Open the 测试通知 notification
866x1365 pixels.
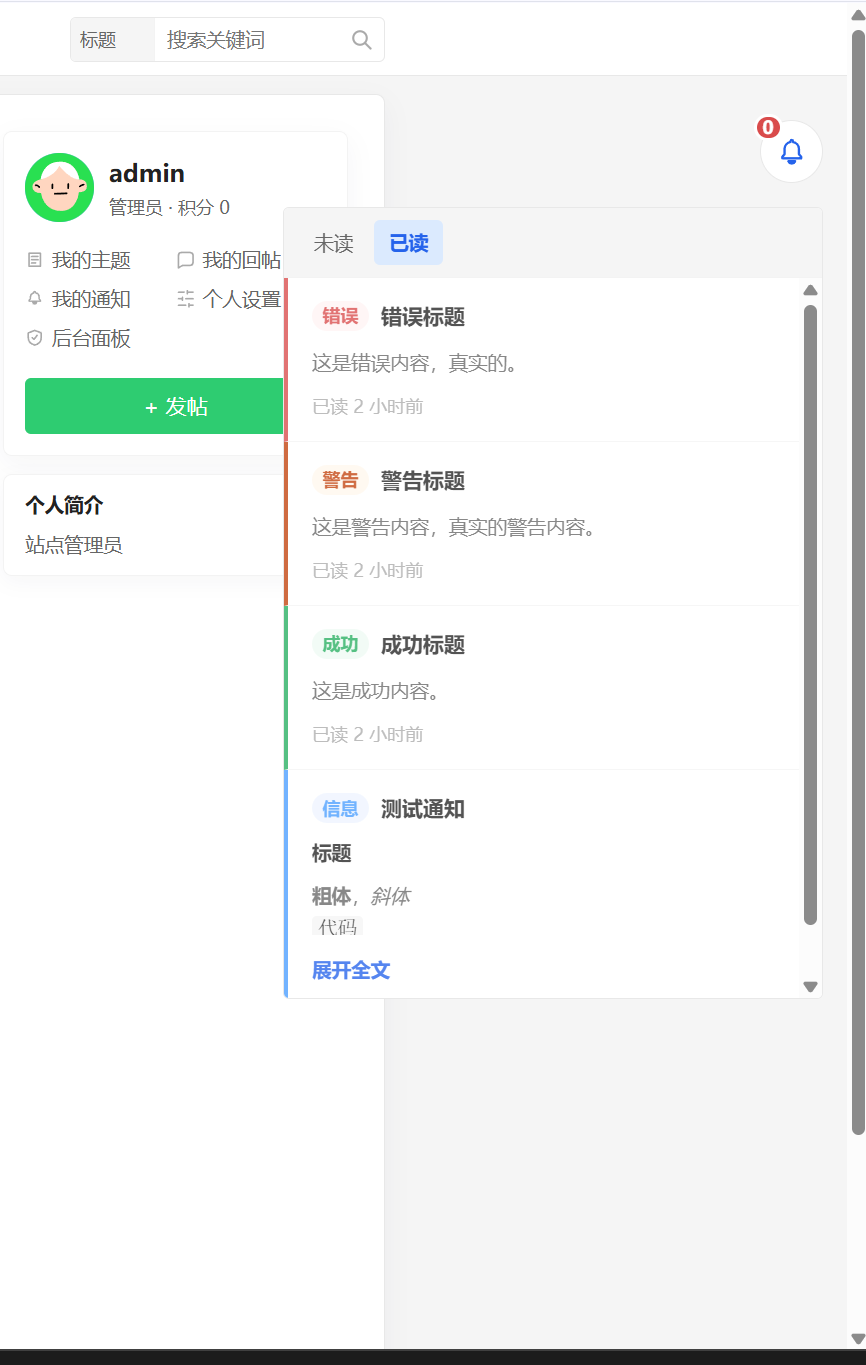pyautogui.click(x=423, y=809)
